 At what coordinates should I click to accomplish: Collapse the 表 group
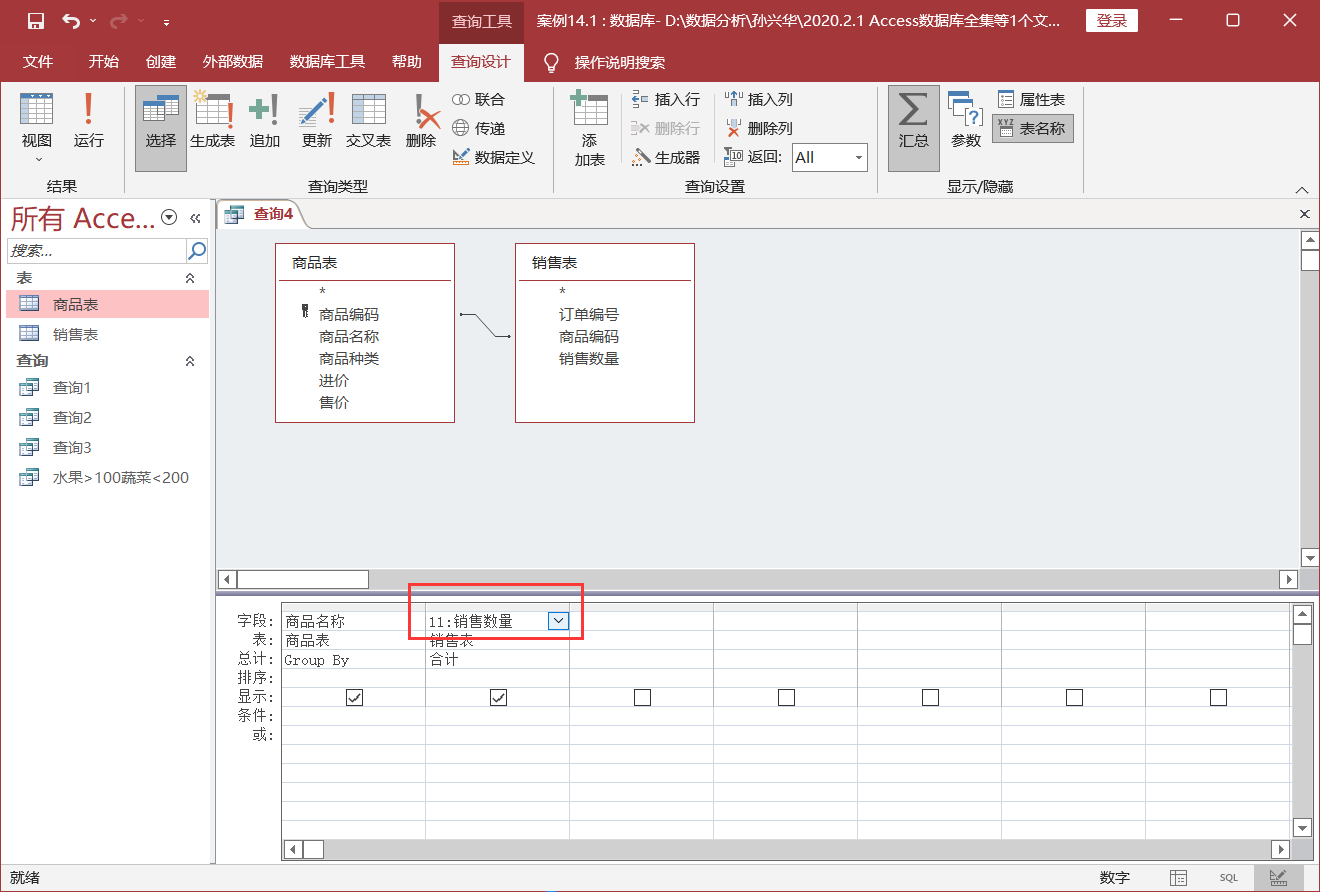(x=190, y=278)
